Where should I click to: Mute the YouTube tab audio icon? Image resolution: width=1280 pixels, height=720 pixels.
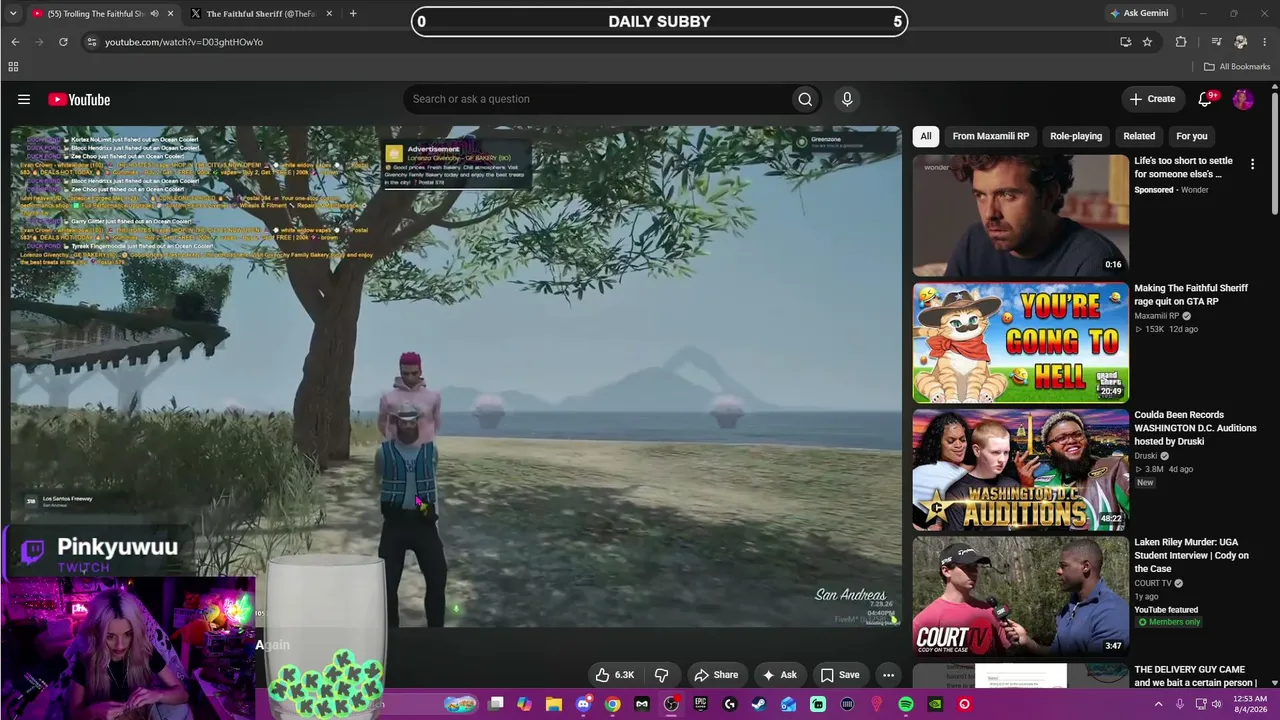[154, 14]
